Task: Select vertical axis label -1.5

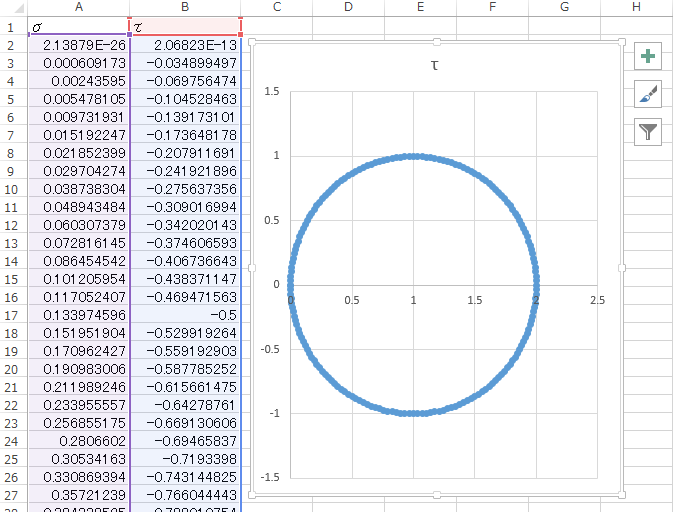Action: (x=270, y=477)
